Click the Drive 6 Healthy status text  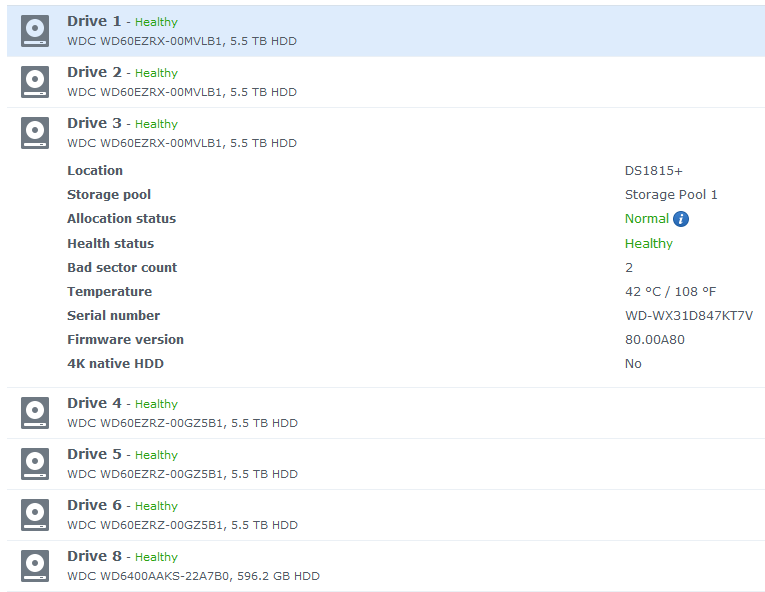[x=156, y=507]
